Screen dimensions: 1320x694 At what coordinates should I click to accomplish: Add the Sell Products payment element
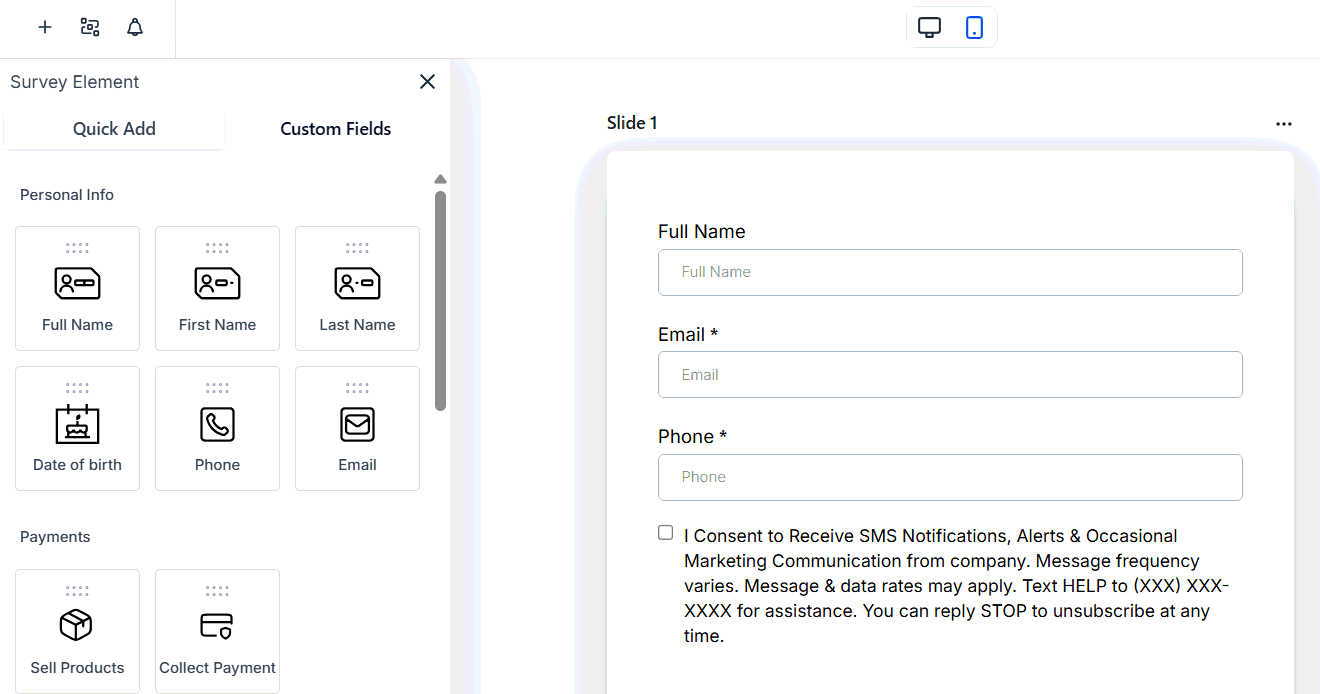click(77, 631)
